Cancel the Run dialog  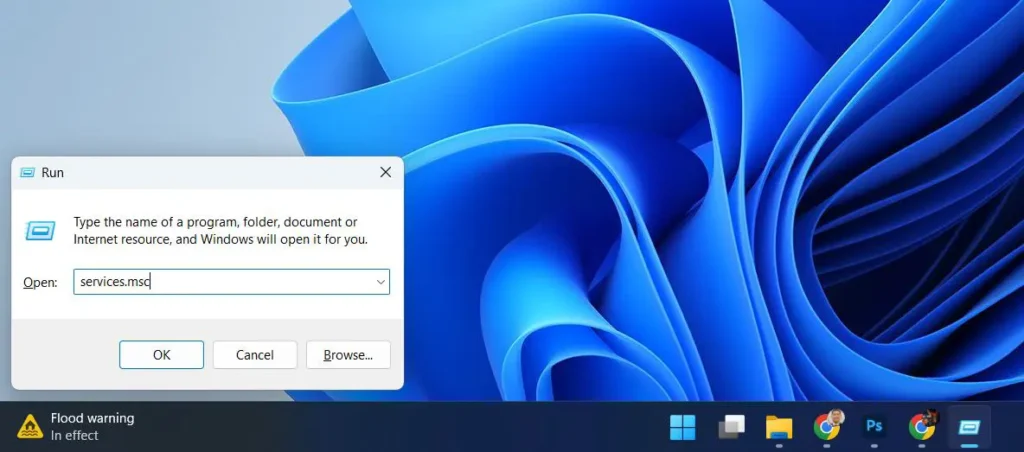(x=255, y=355)
